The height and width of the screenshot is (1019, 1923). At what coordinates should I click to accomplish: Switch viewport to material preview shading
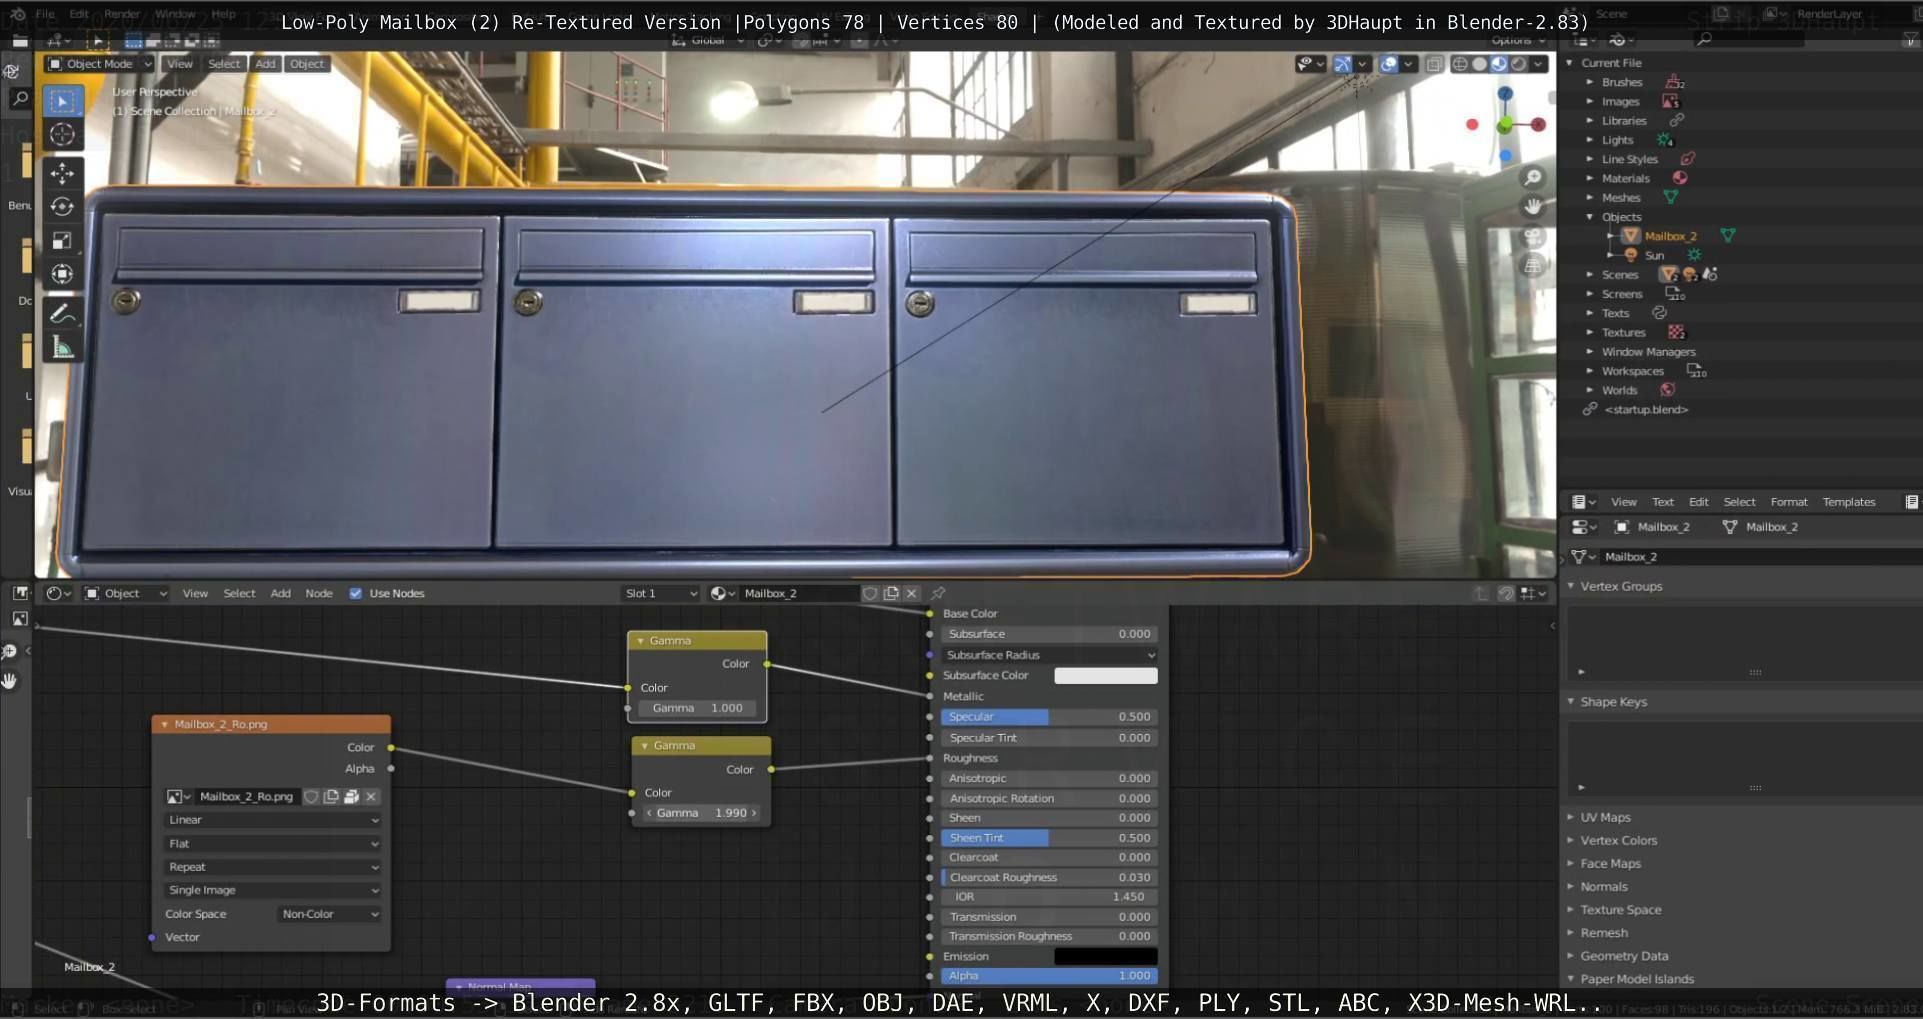click(x=1499, y=64)
